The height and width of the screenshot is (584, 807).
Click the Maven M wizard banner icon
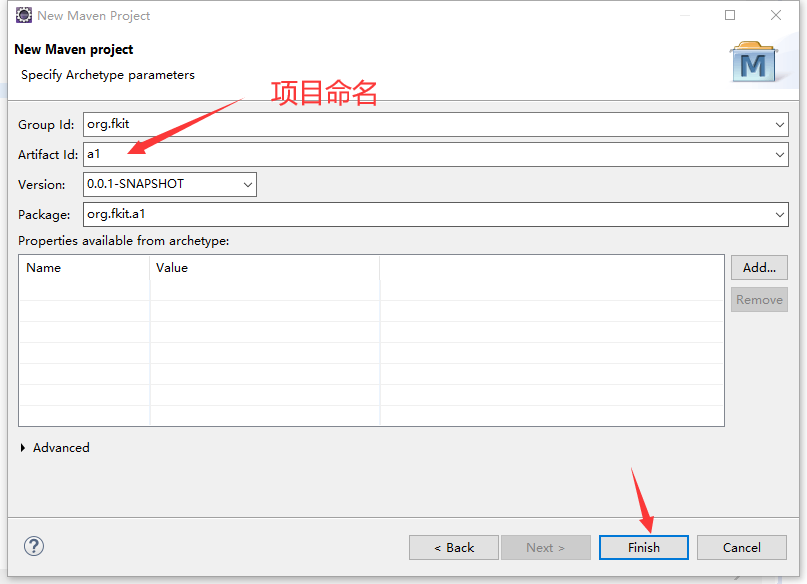(x=753, y=63)
